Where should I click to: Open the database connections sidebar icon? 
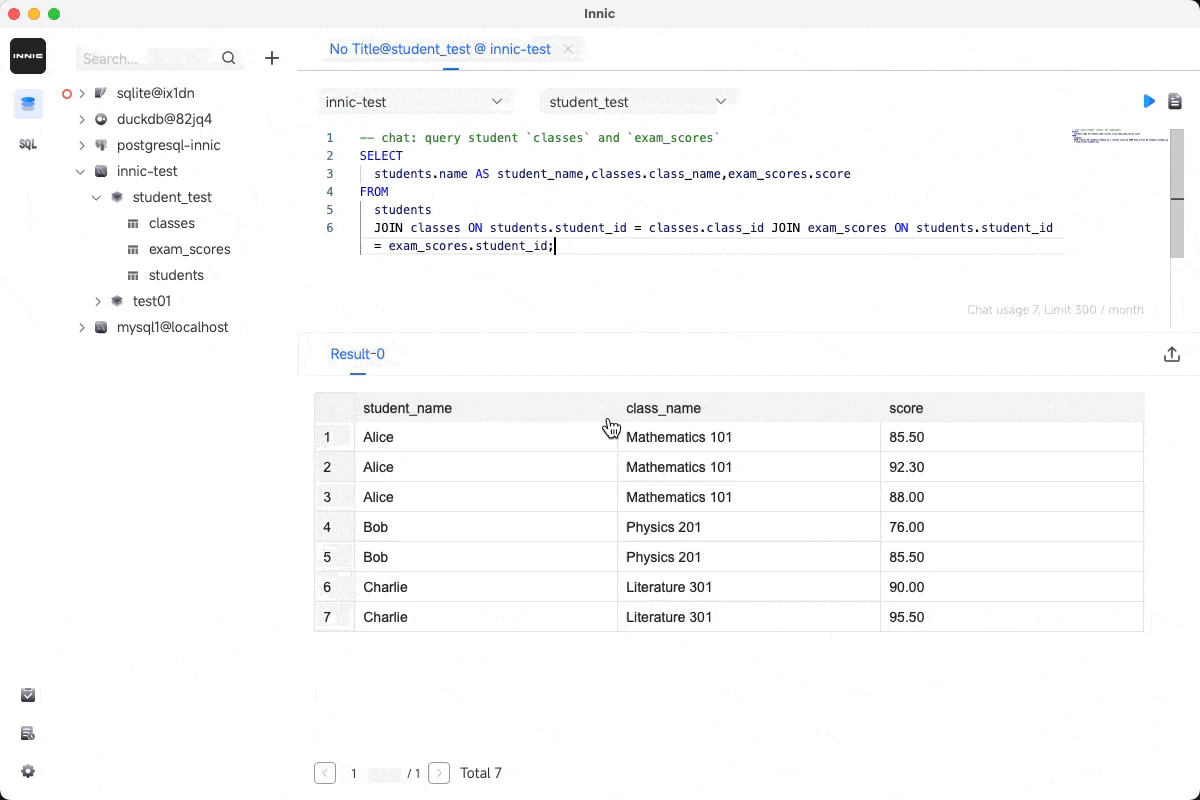coord(28,103)
